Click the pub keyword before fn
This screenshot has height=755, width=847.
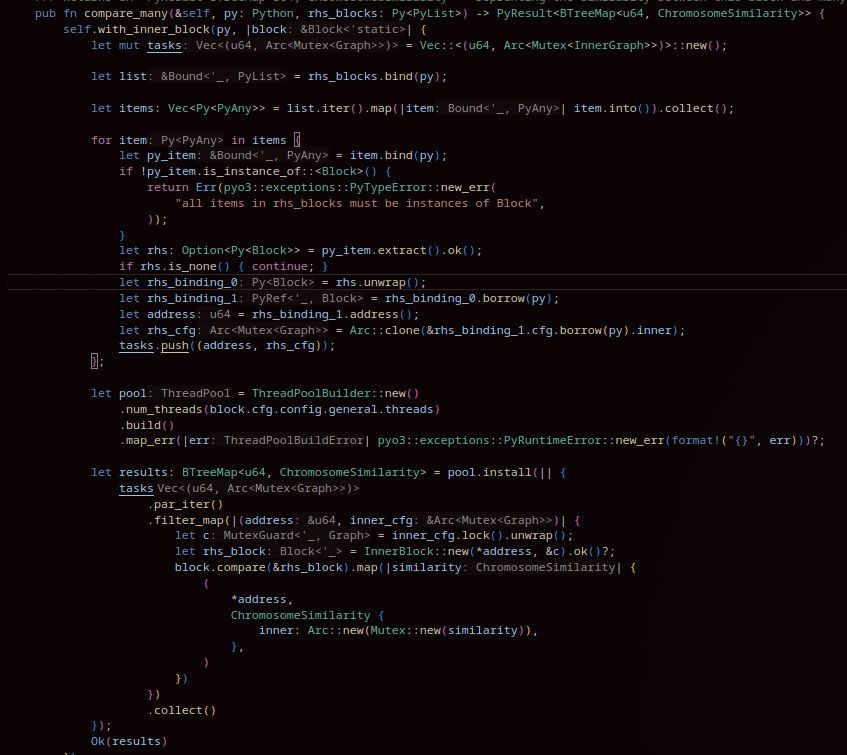pyautogui.click(x=45, y=13)
